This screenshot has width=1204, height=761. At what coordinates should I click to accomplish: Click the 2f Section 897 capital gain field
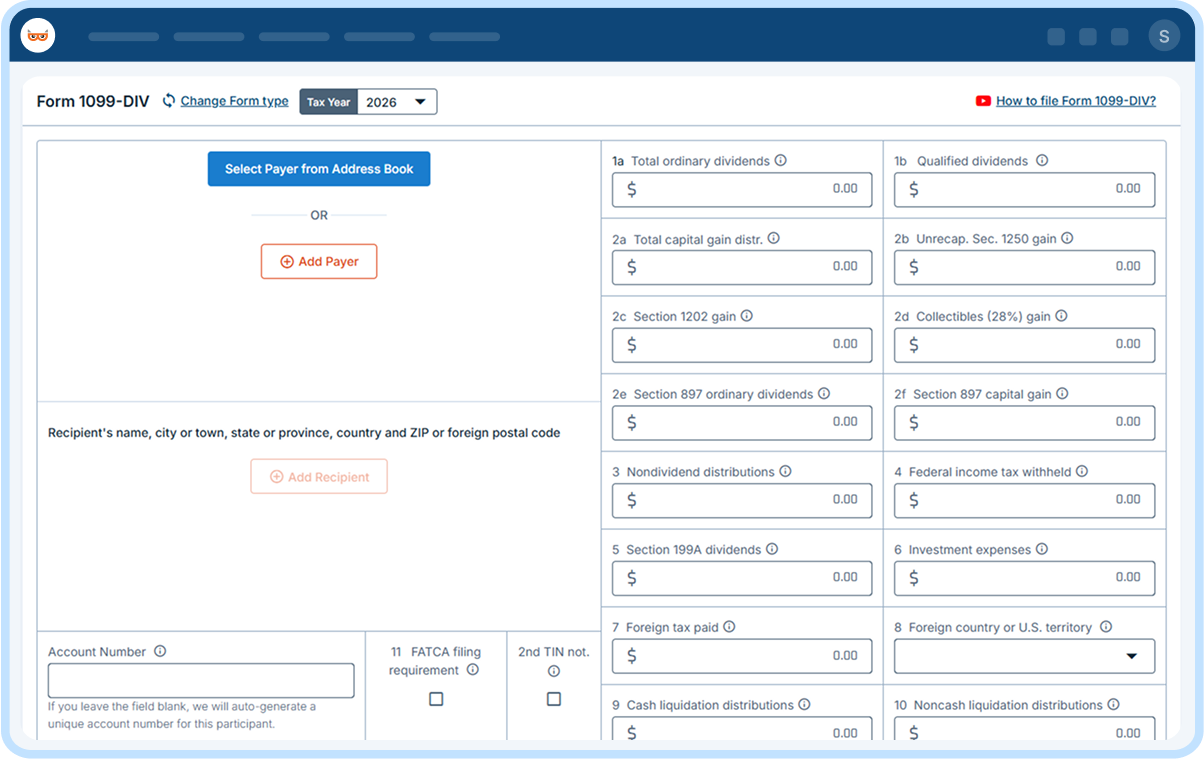1024,422
